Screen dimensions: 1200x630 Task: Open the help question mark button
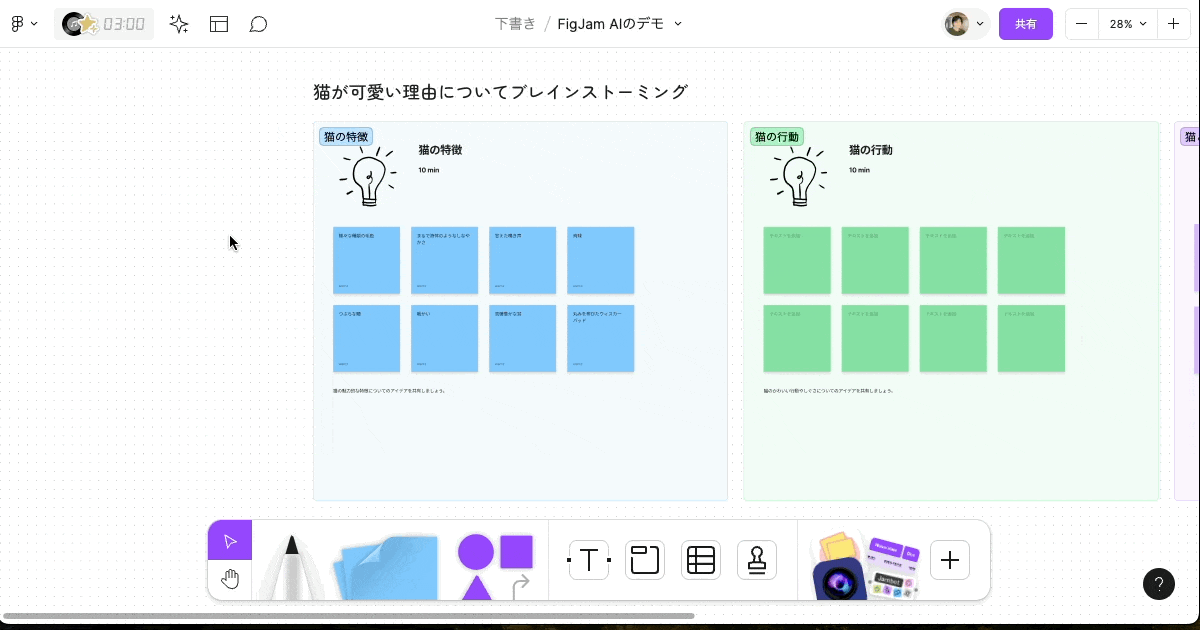(x=1159, y=584)
